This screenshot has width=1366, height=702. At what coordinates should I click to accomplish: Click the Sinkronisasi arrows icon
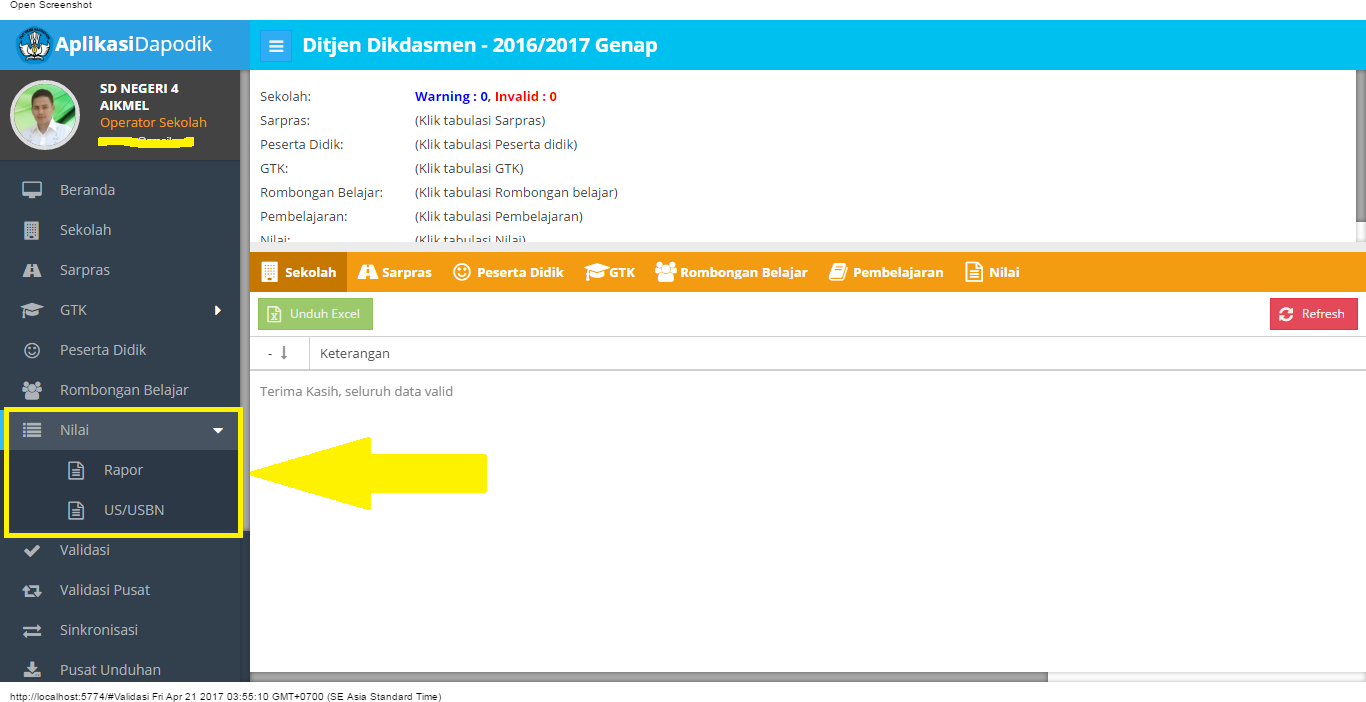coord(32,630)
